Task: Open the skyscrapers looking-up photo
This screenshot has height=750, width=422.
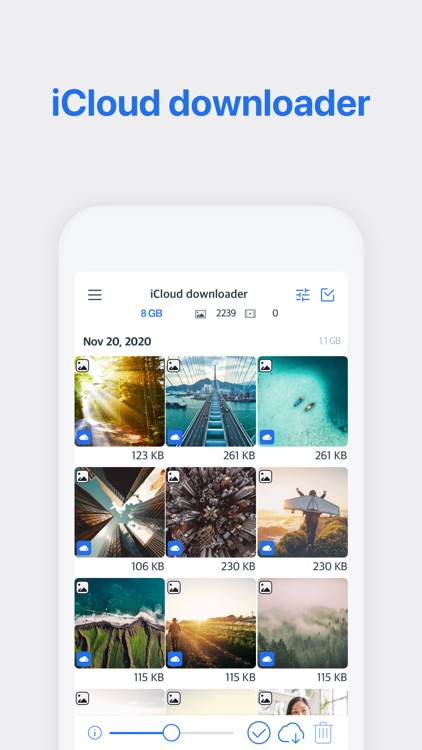Action: [120, 512]
